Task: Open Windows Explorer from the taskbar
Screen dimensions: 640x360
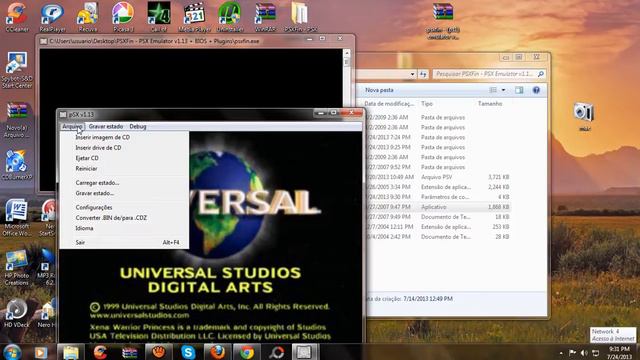Action: tap(71, 352)
